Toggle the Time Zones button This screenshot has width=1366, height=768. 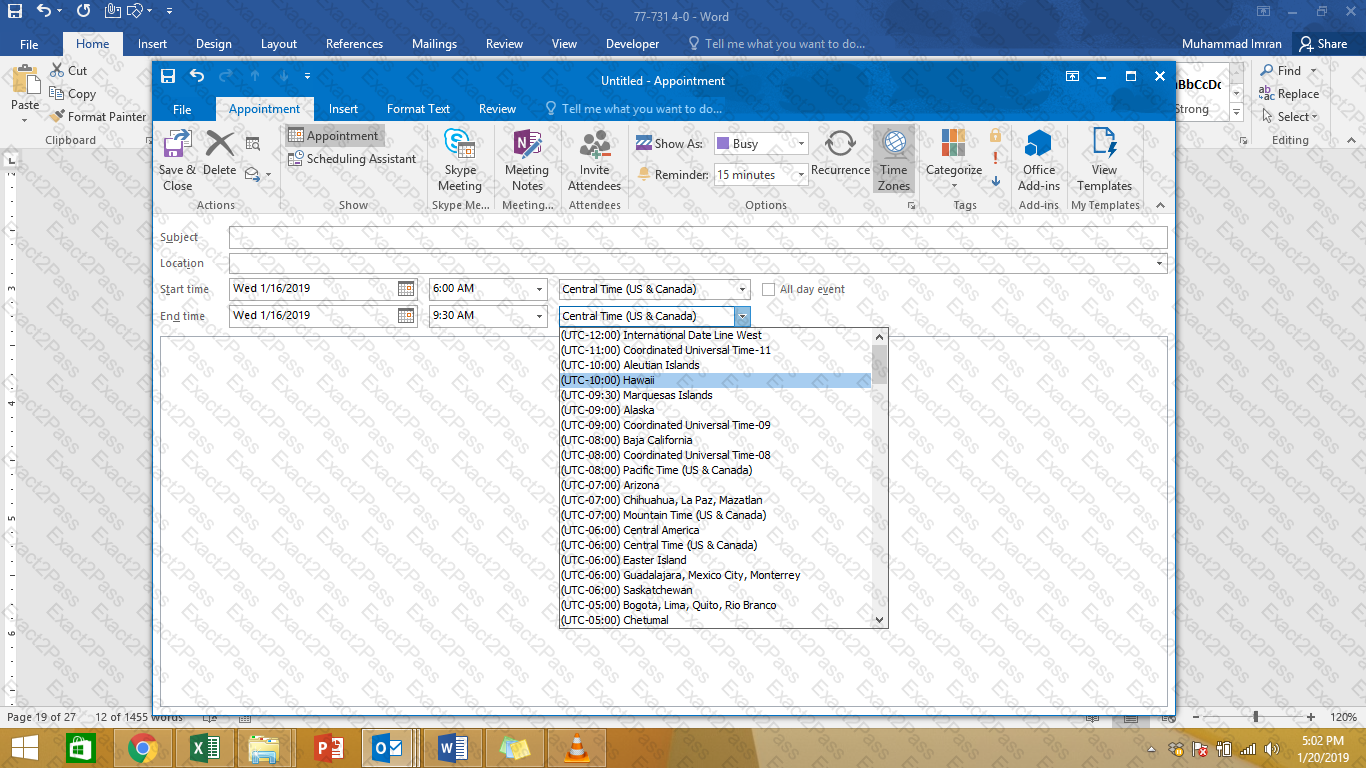(894, 160)
